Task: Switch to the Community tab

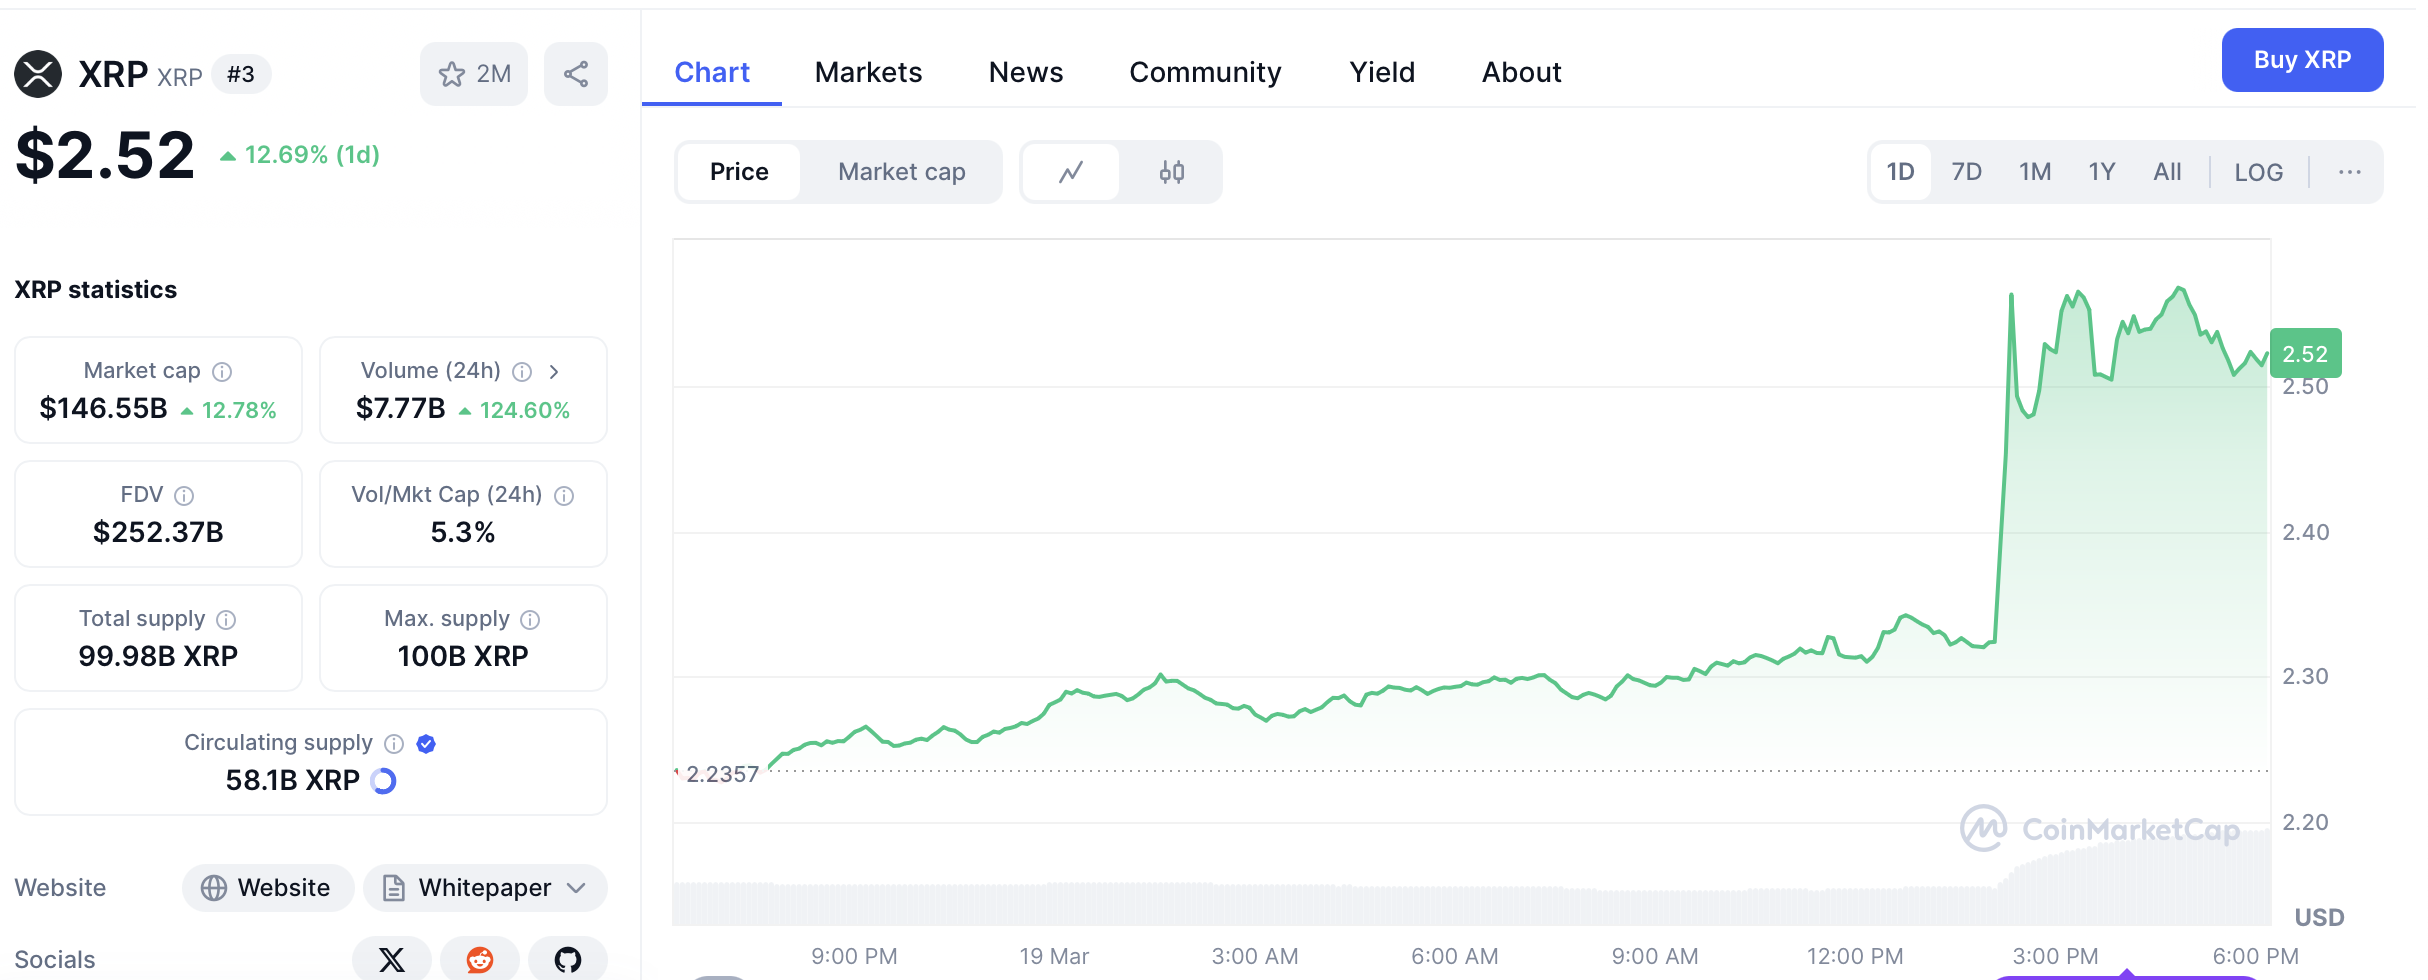Action: [x=1205, y=72]
